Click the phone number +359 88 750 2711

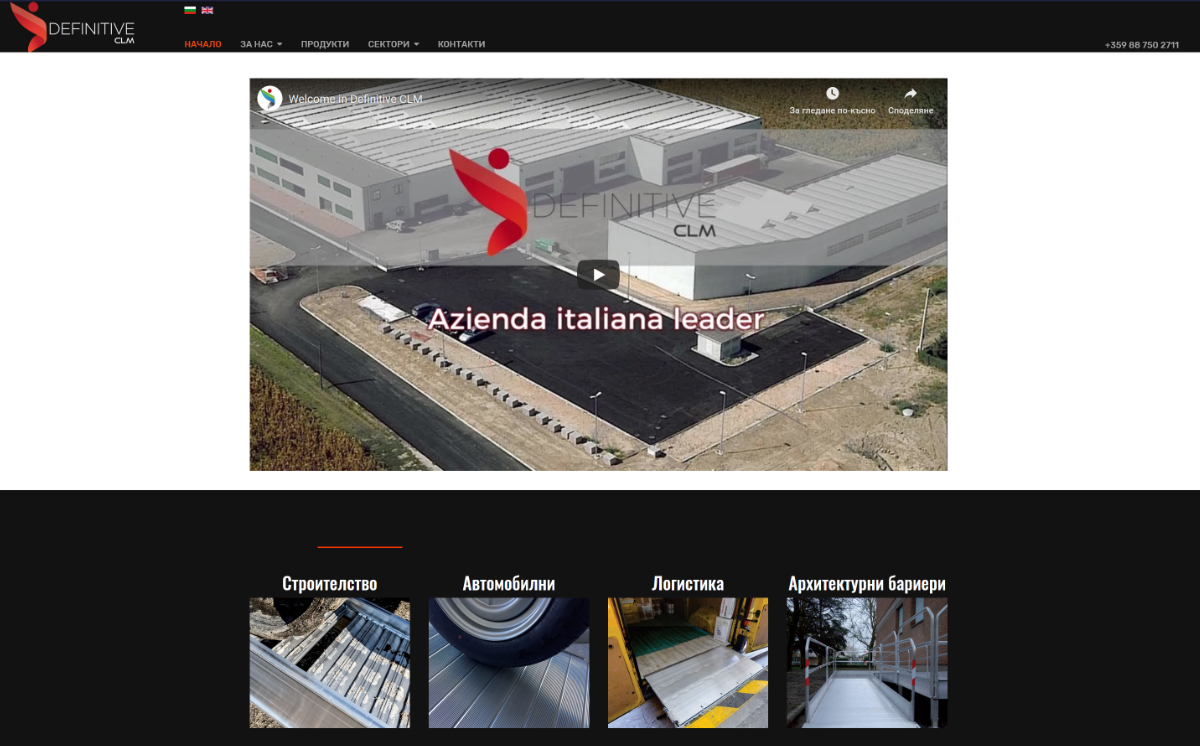(x=1142, y=45)
